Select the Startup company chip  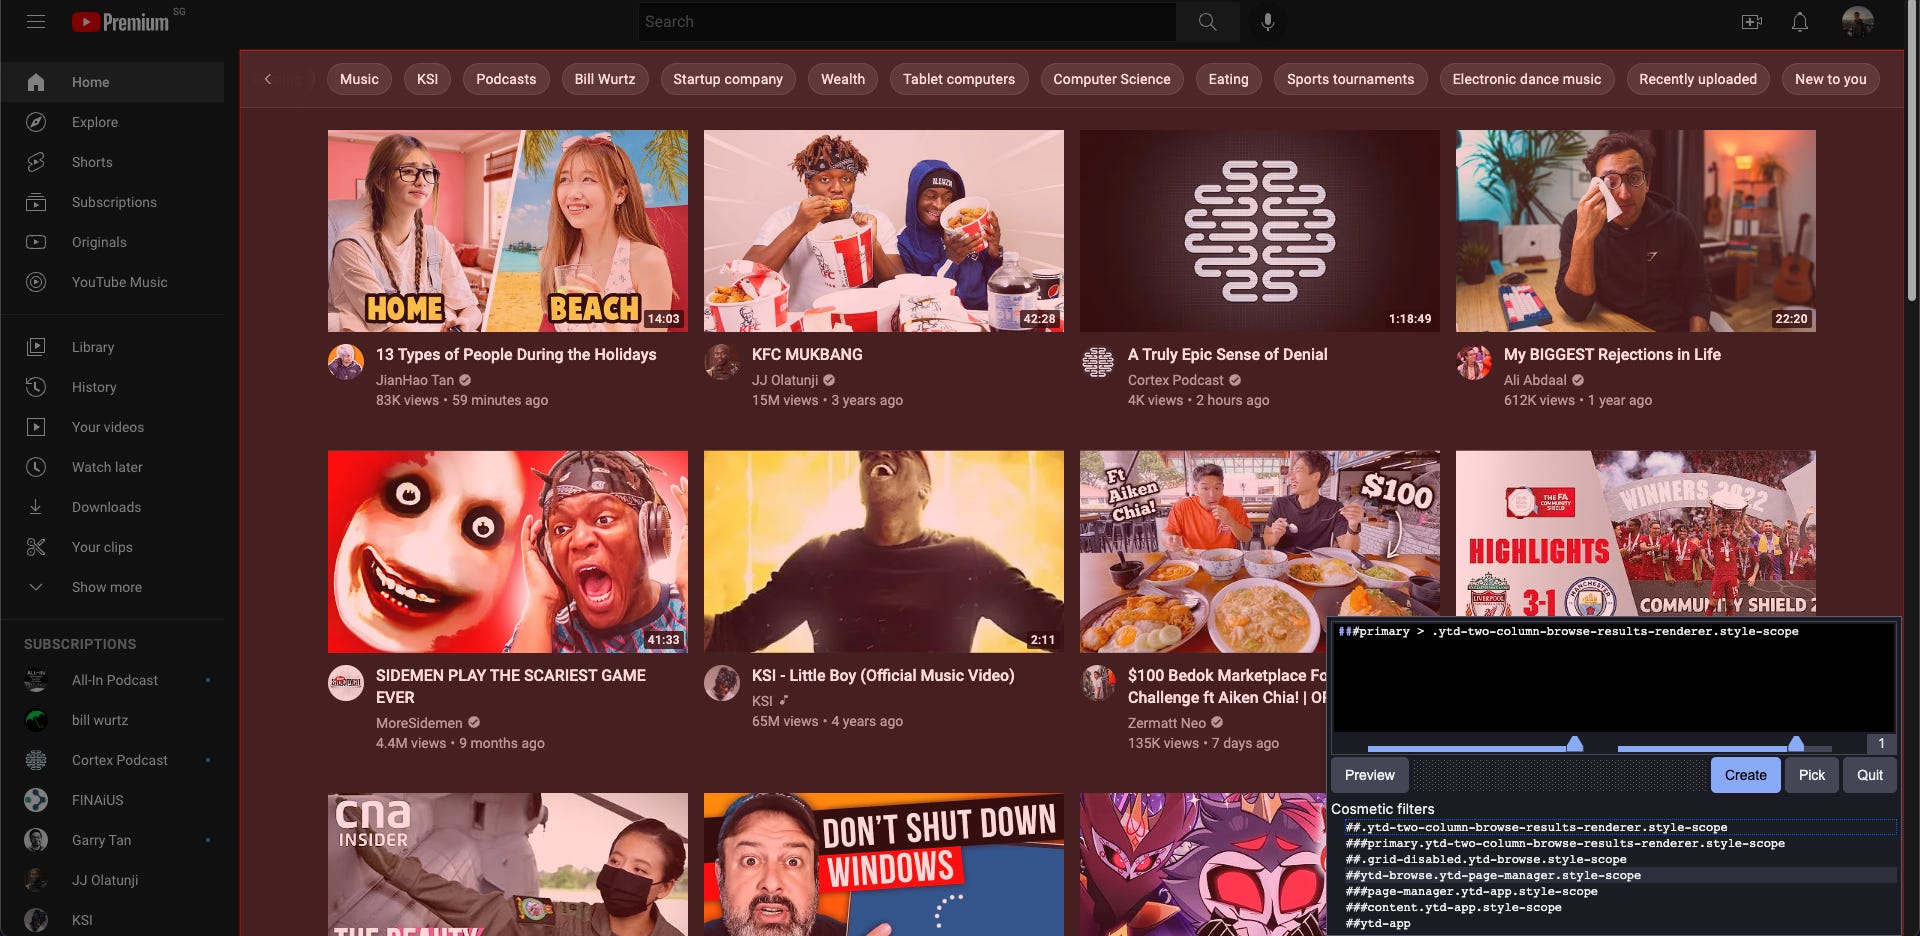[x=728, y=79]
